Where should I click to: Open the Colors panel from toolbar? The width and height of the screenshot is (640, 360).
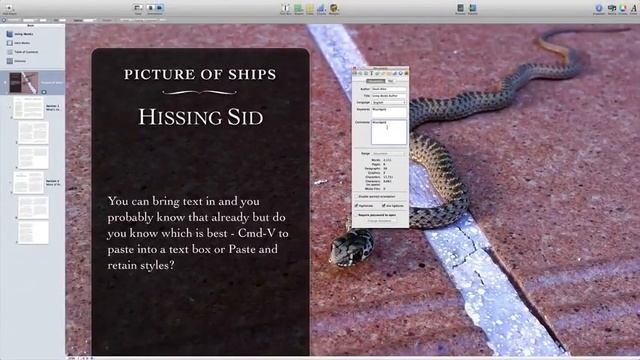point(622,8)
